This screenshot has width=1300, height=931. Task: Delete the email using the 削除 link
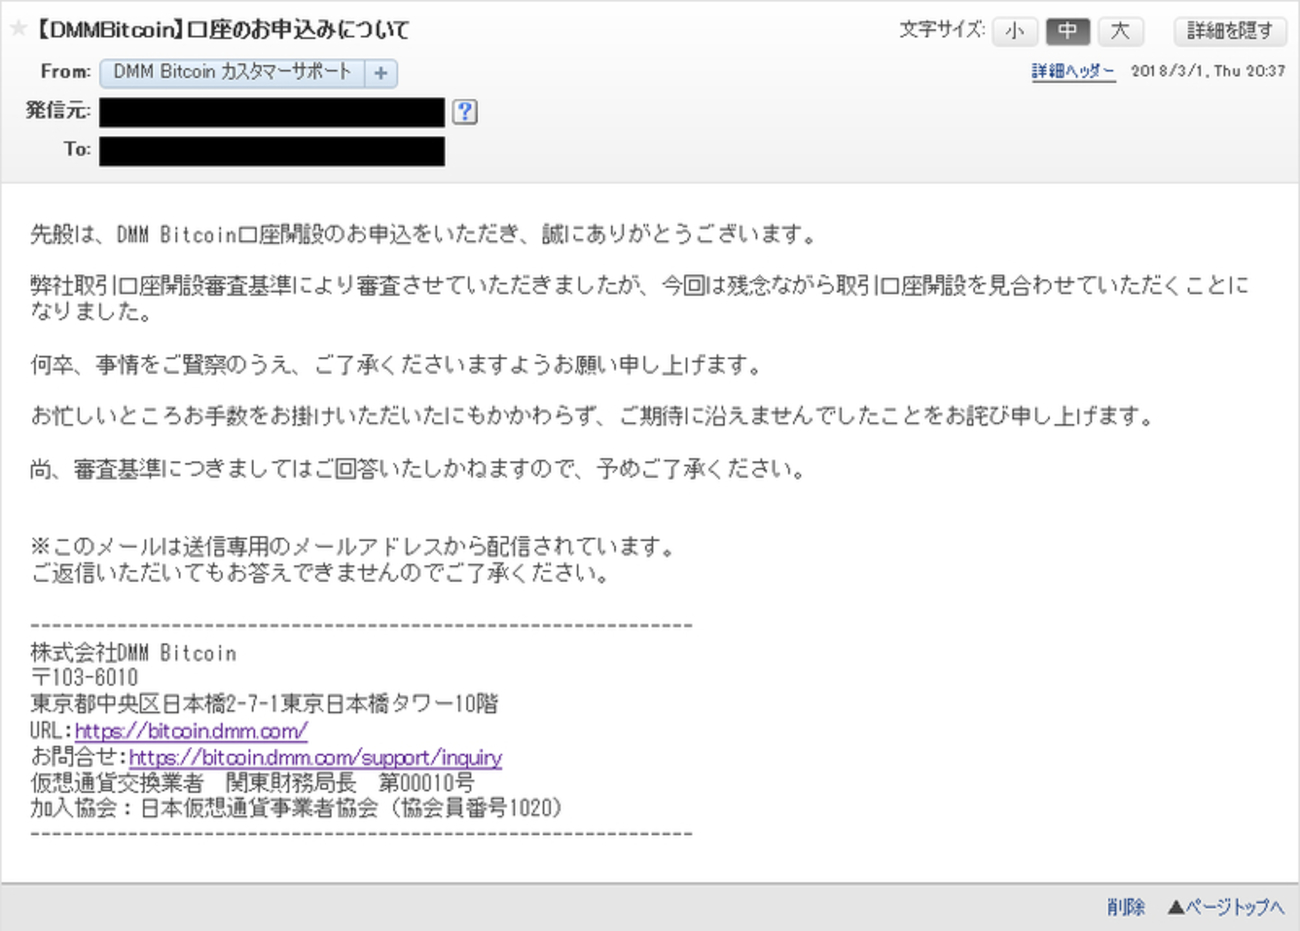coord(1125,907)
